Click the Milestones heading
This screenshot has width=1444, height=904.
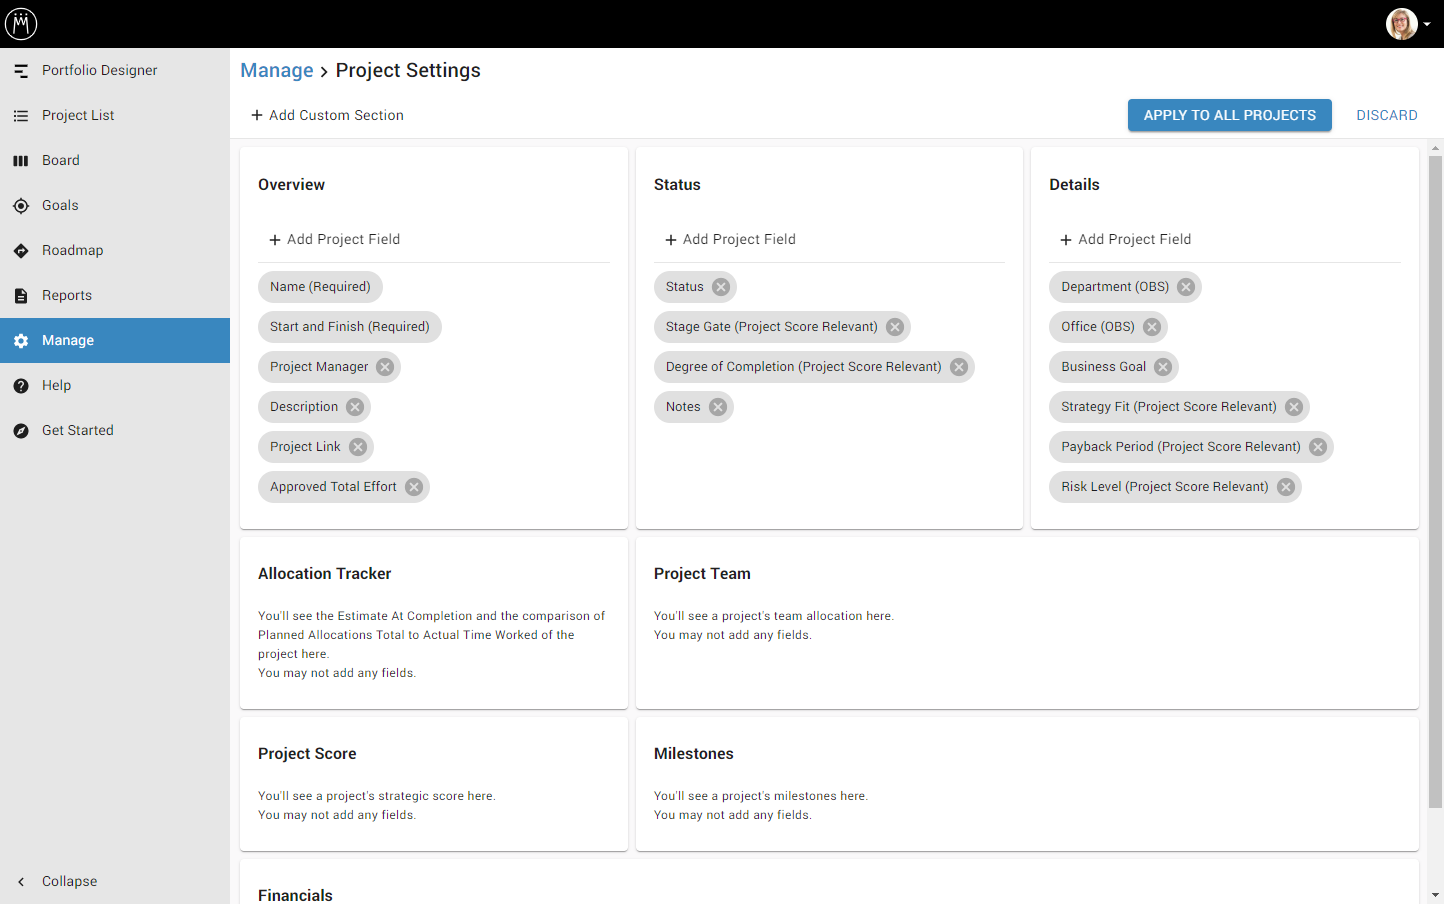click(x=694, y=754)
